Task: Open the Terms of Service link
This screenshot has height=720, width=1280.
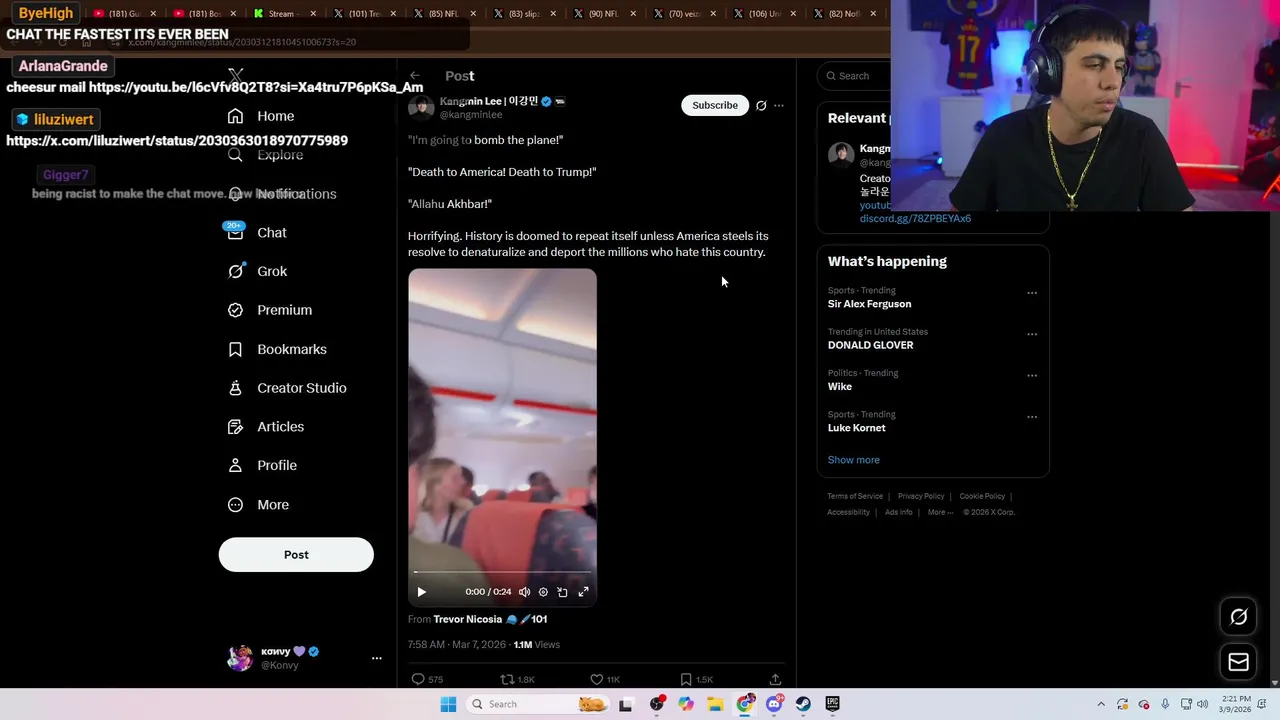Action: click(x=855, y=496)
